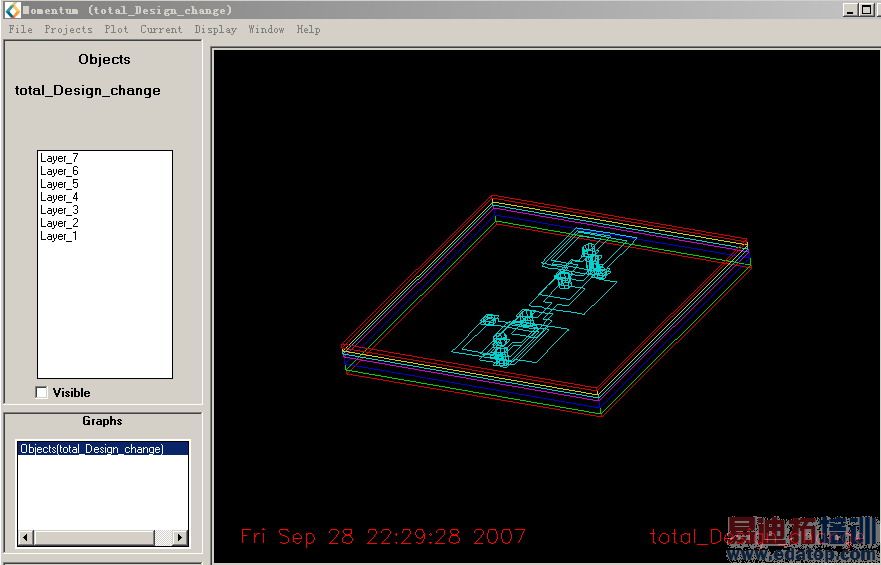Open the Help menu

pyautogui.click(x=308, y=29)
